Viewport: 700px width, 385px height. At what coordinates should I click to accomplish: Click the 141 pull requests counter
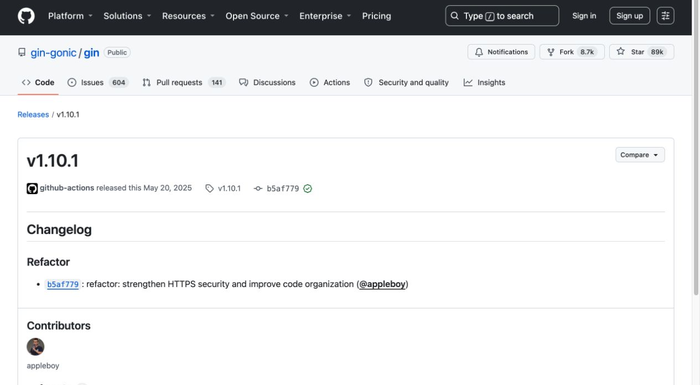(217, 83)
